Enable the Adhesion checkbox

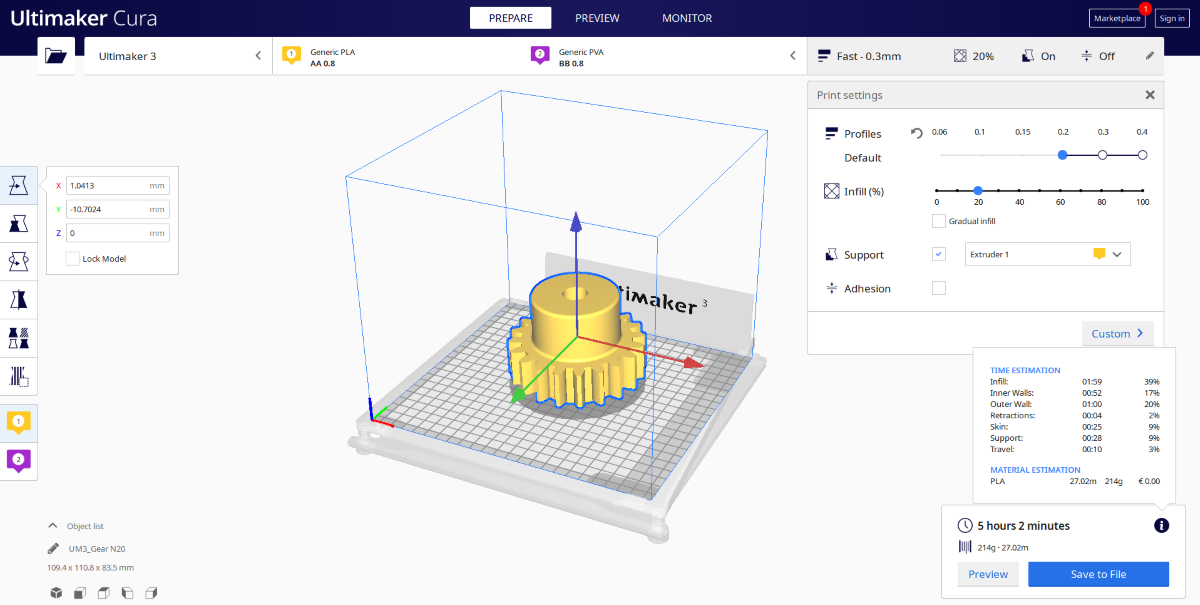click(938, 288)
